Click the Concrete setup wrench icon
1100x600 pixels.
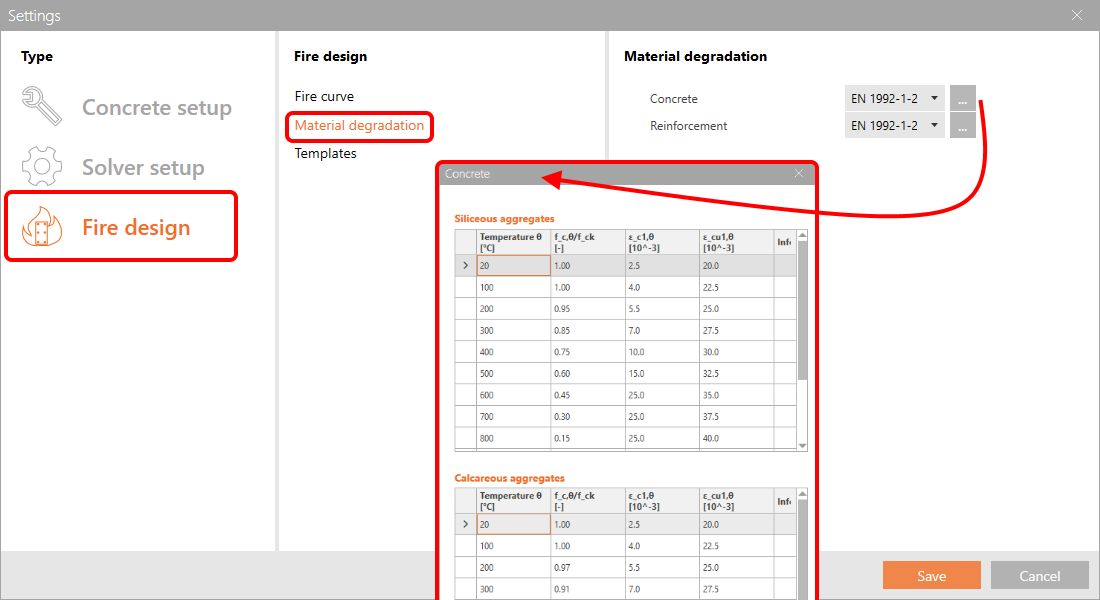point(41,107)
